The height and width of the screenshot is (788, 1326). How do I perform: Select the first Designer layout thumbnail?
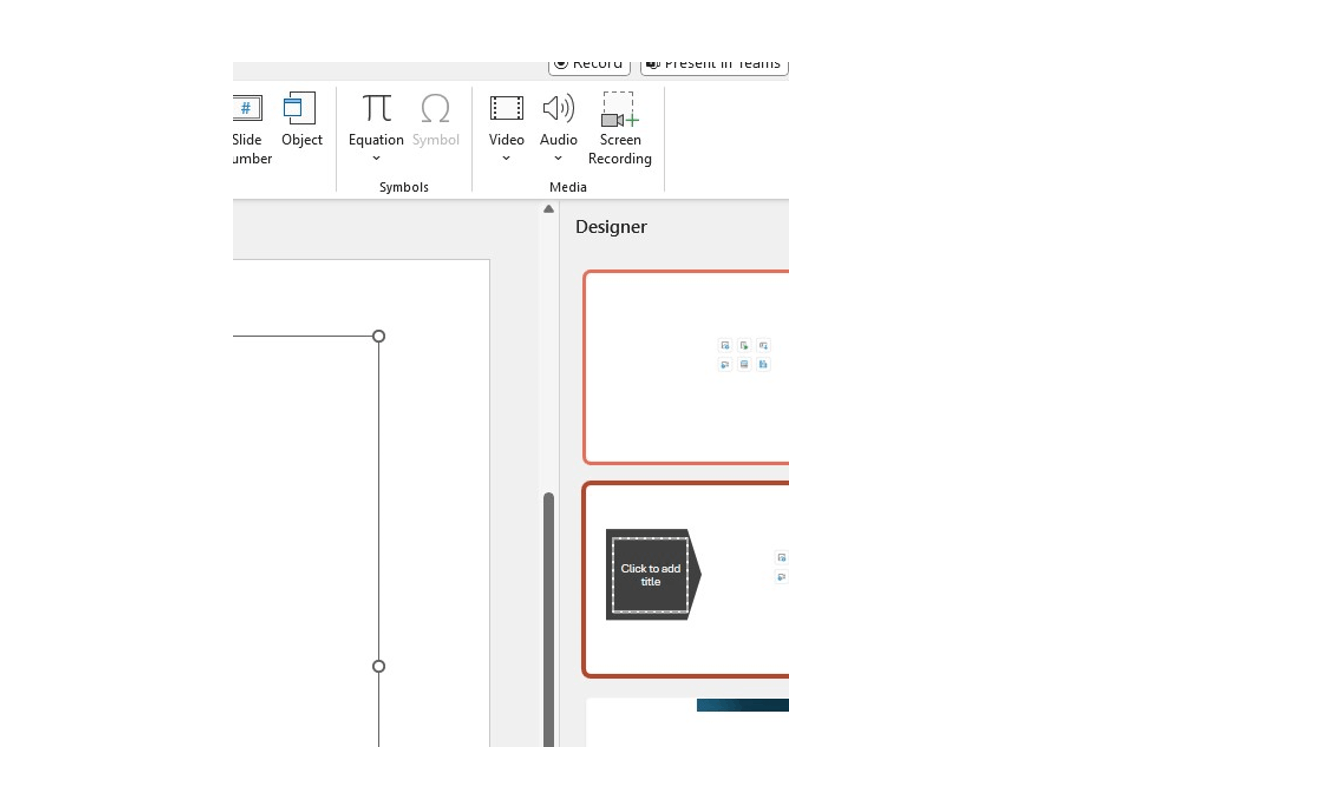pos(686,367)
